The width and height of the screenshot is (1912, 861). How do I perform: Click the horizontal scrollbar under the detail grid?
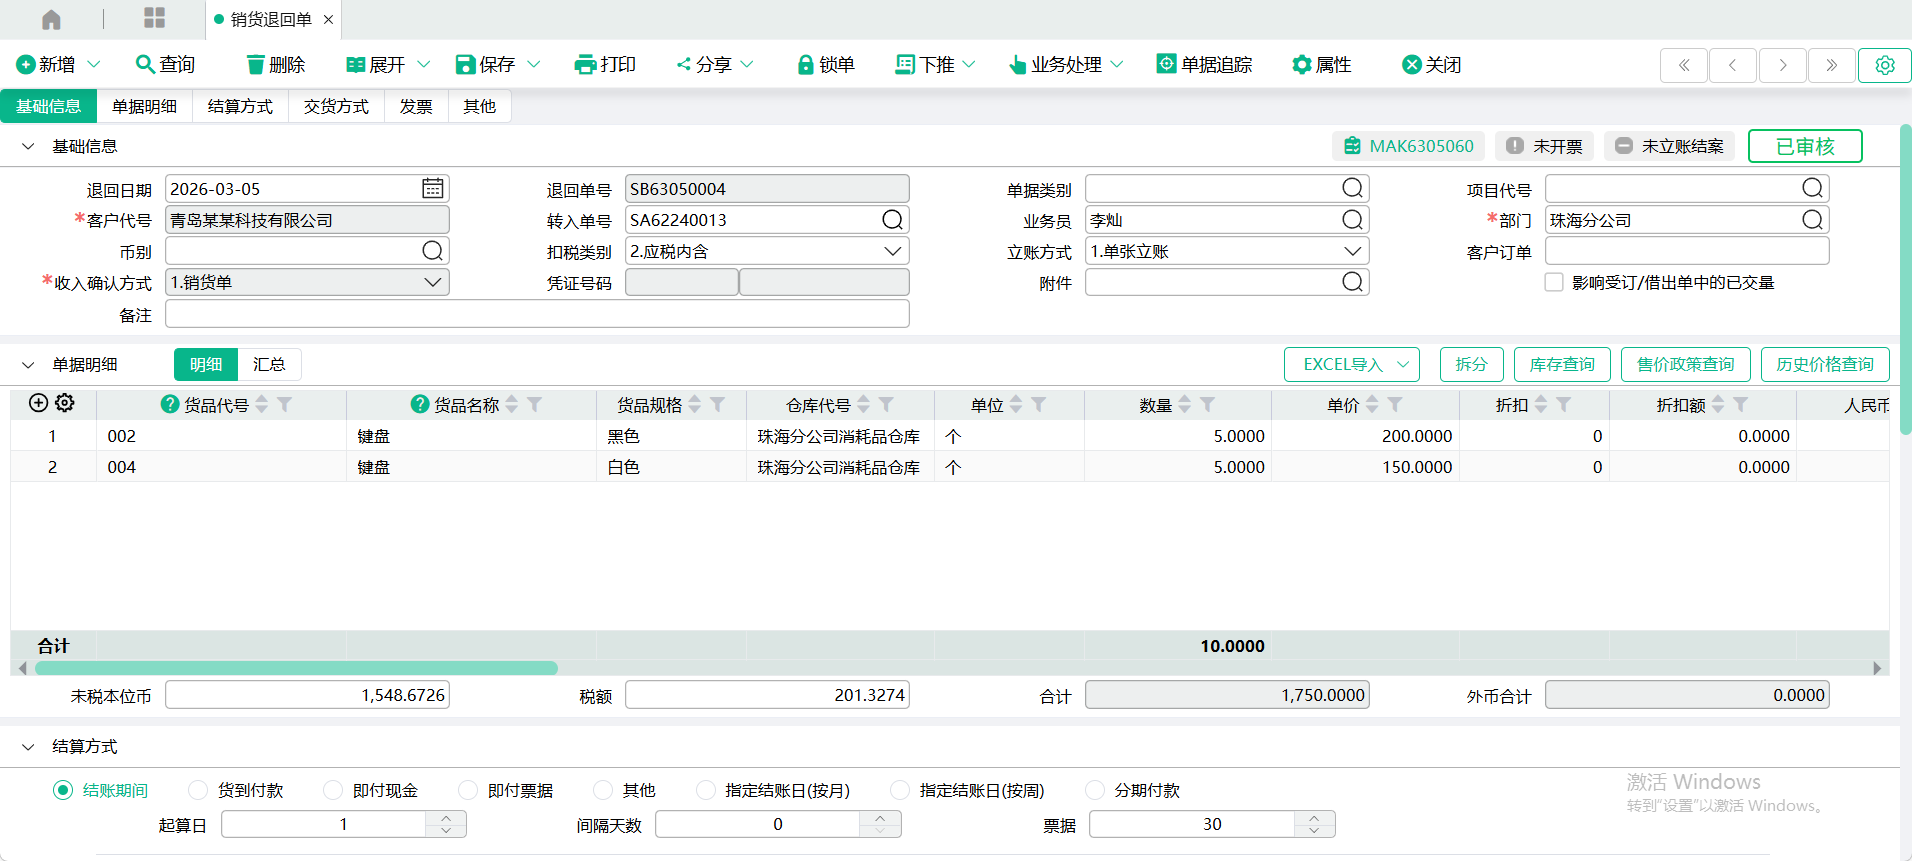click(x=296, y=668)
